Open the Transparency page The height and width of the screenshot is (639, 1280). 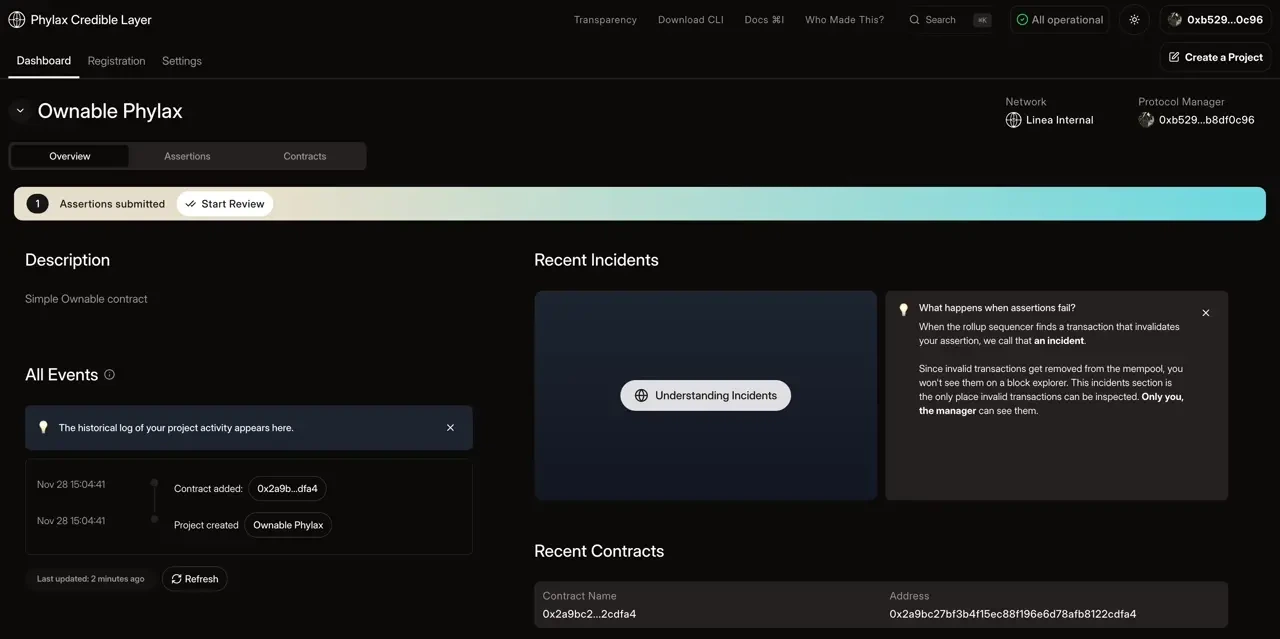pos(605,20)
